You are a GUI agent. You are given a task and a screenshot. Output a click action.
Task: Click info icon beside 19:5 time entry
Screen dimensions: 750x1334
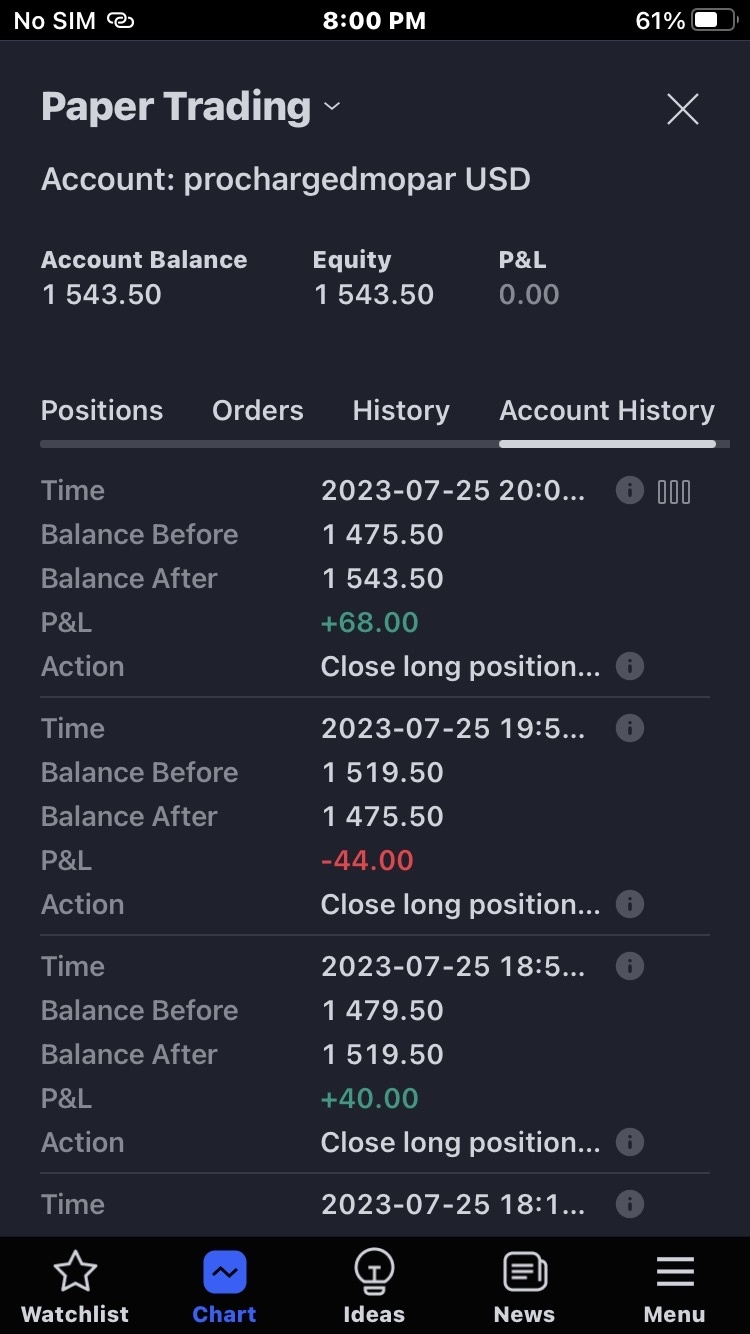pyautogui.click(x=629, y=728)
